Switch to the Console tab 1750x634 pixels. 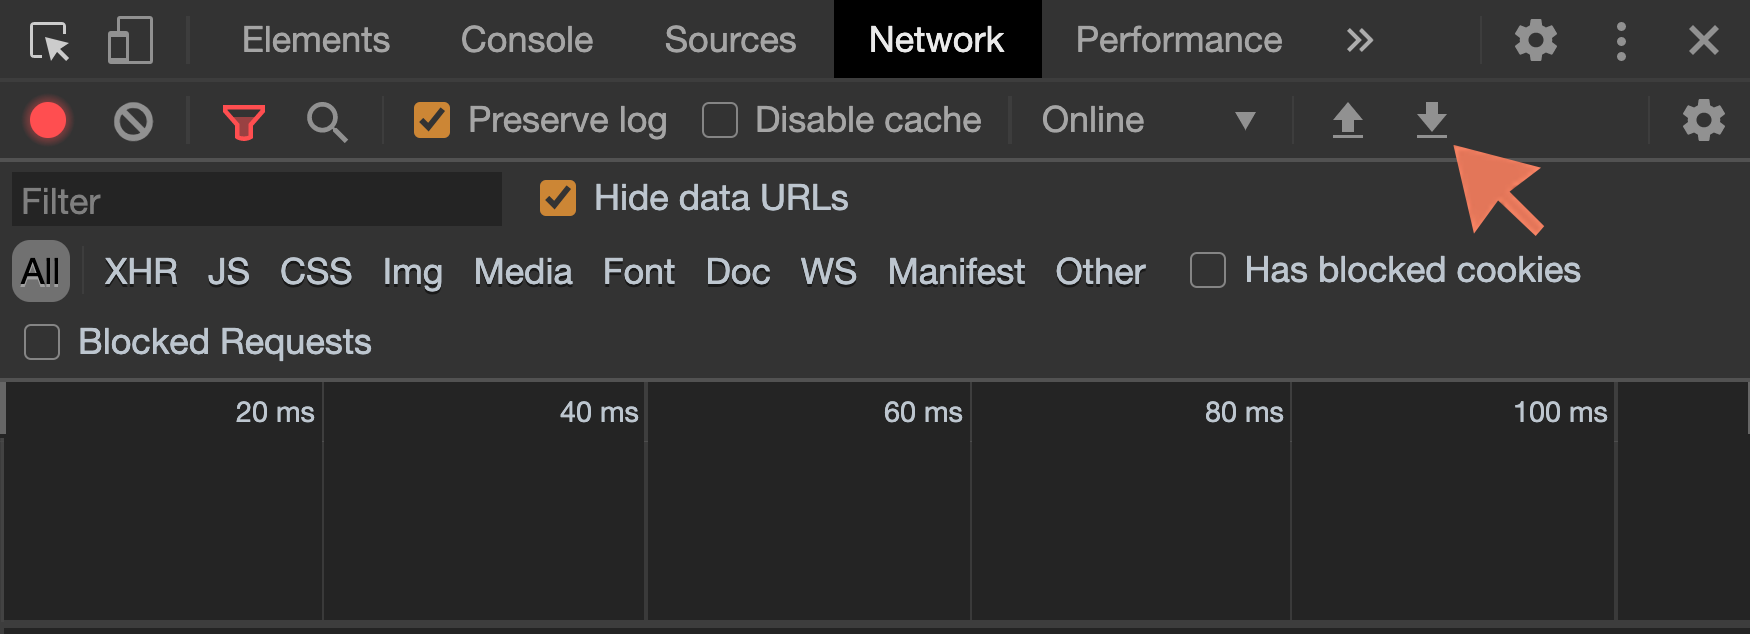[x=526, y=41]
